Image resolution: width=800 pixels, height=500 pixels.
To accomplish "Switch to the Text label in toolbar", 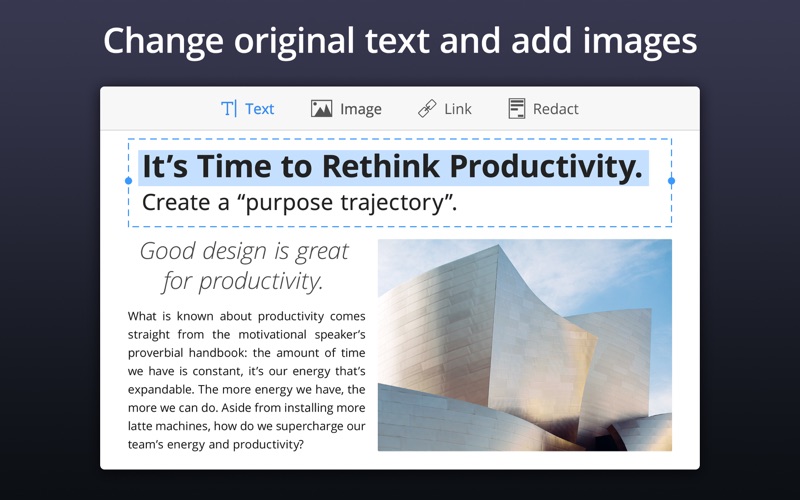I will [260, 109].
